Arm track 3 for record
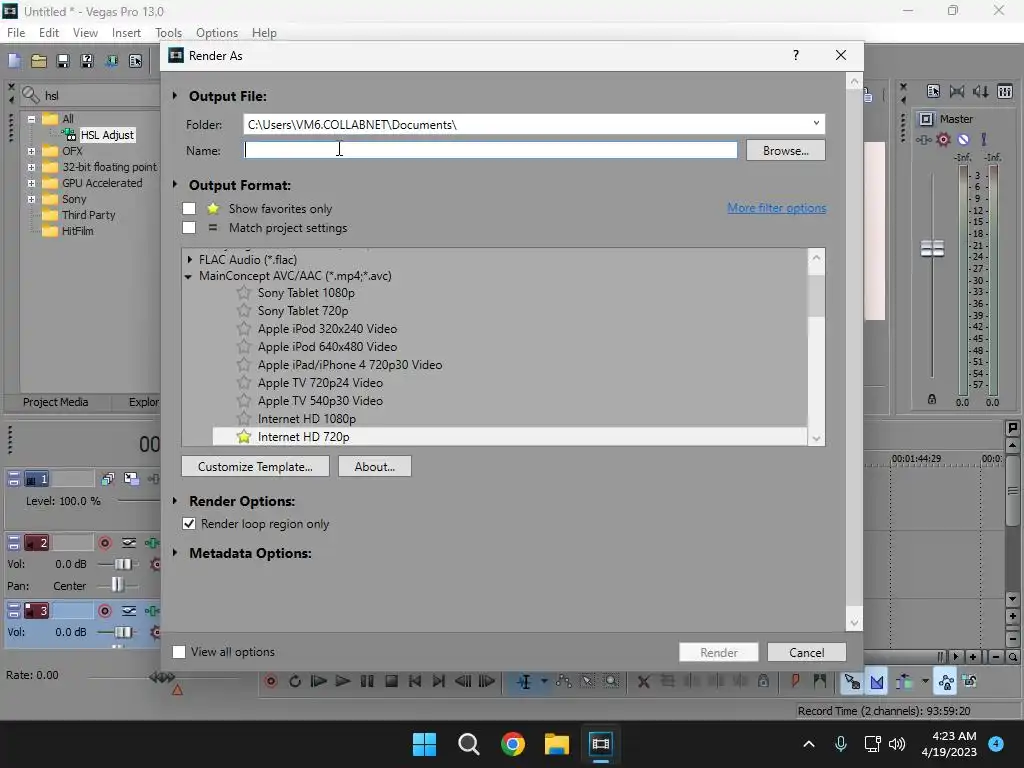 (x=104, y=611)
